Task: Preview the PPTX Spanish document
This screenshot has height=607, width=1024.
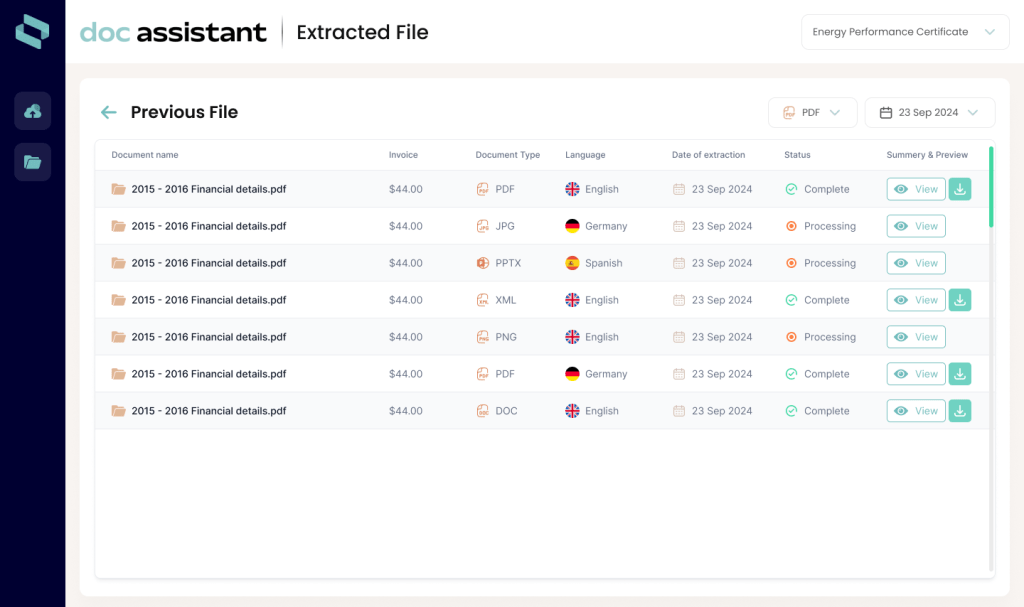Action: coord(915,263)
